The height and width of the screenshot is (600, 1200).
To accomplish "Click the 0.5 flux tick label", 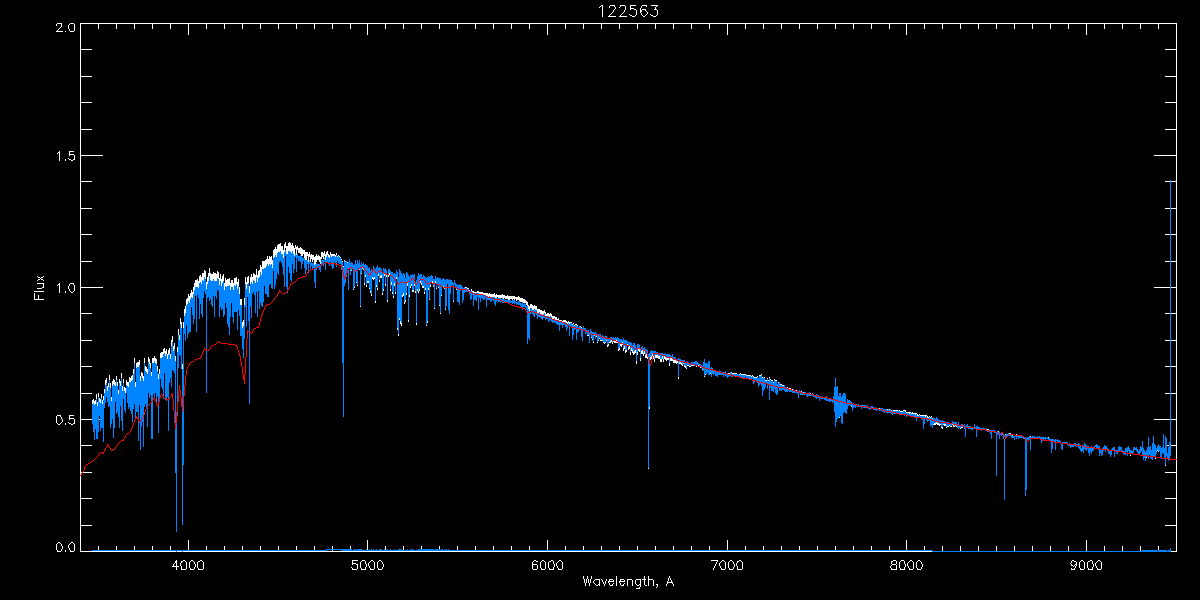I will pyautogui.click(x=65, y=419).
